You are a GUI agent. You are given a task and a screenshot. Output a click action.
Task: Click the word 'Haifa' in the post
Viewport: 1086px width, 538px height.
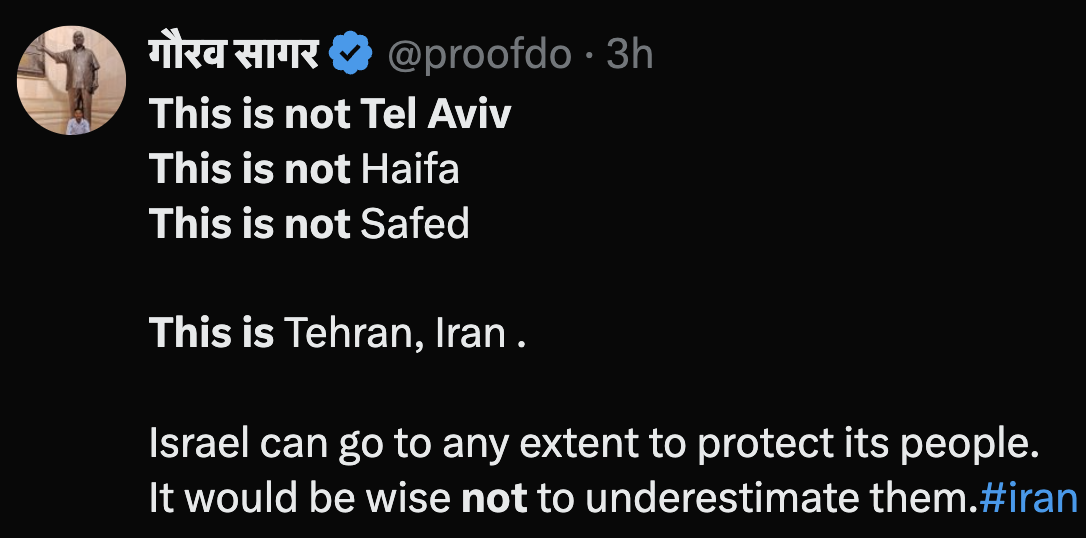(410, 169)
